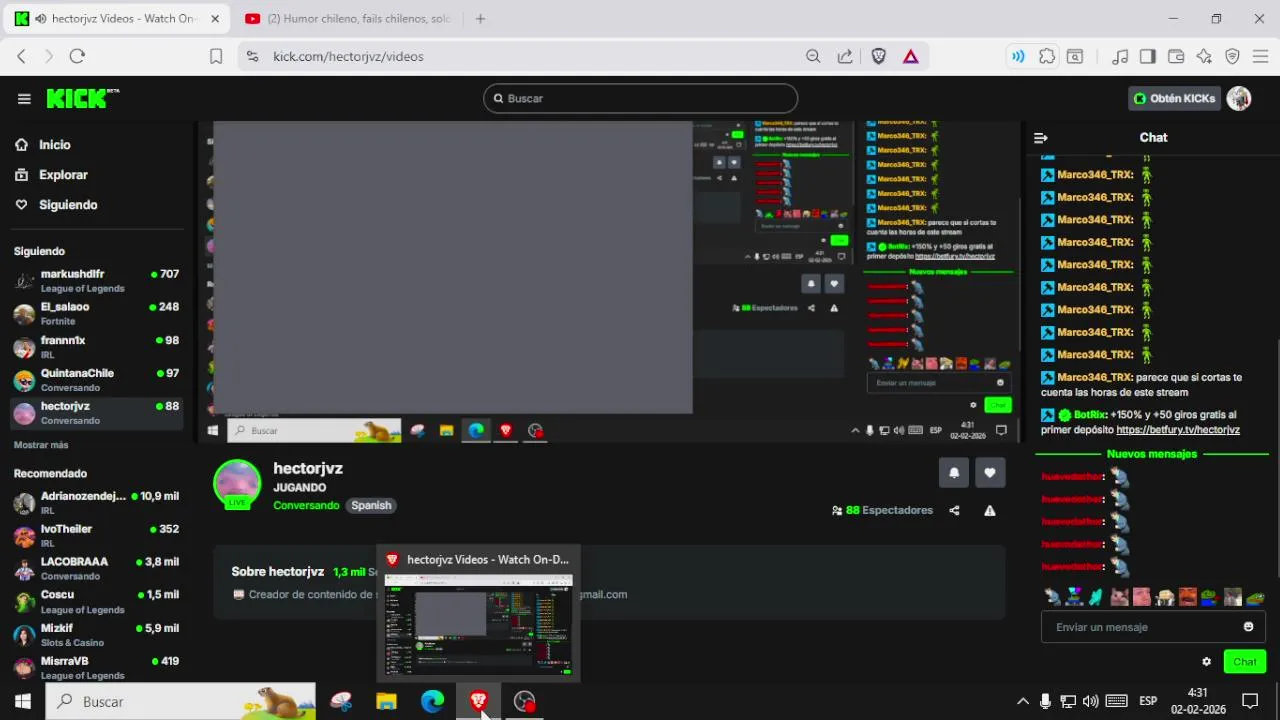Click the zoom out magnifier in address bar

[x=813, y=57]
